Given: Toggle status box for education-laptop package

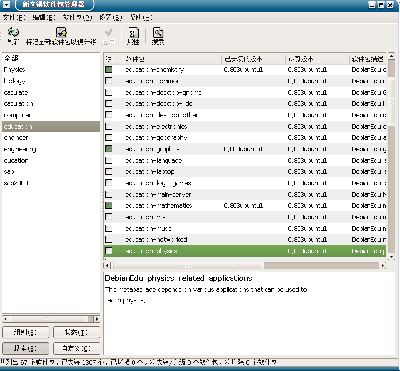Looking at the screenshot, I should [109, 172].
